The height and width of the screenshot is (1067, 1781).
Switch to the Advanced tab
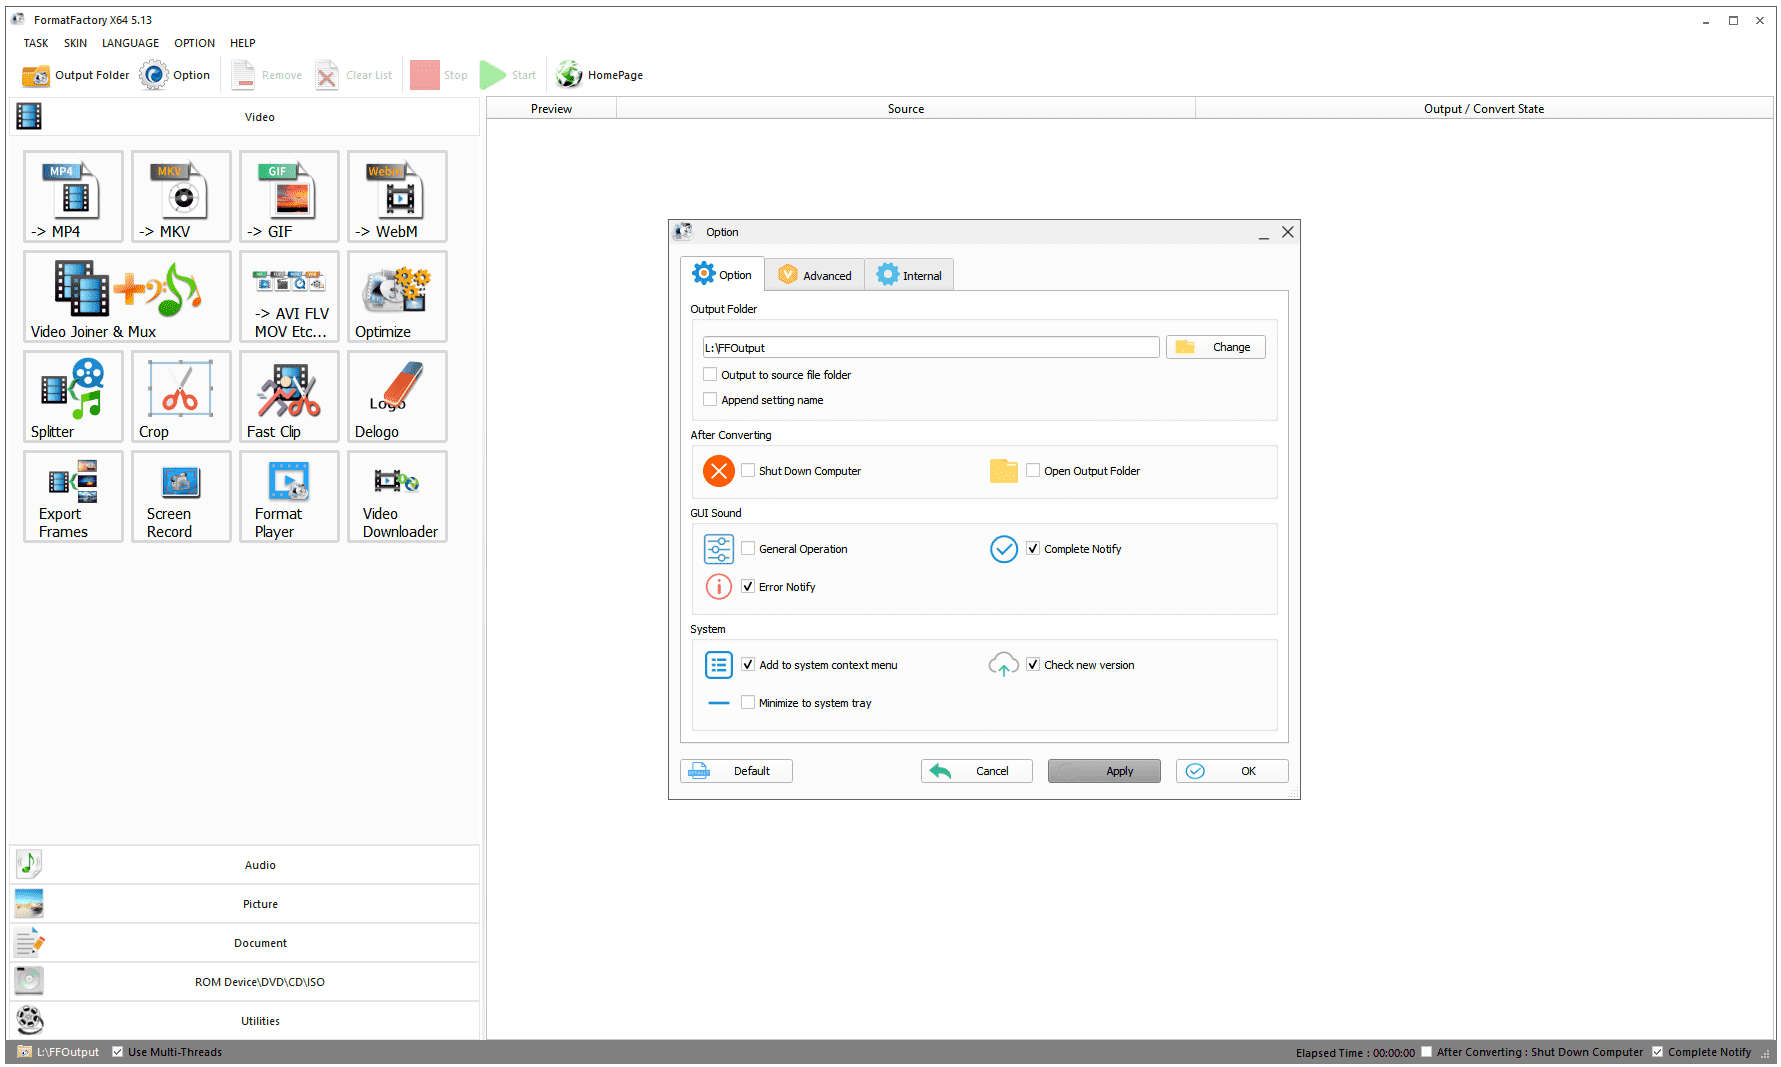pyautogui.click(x=815, y=275)
